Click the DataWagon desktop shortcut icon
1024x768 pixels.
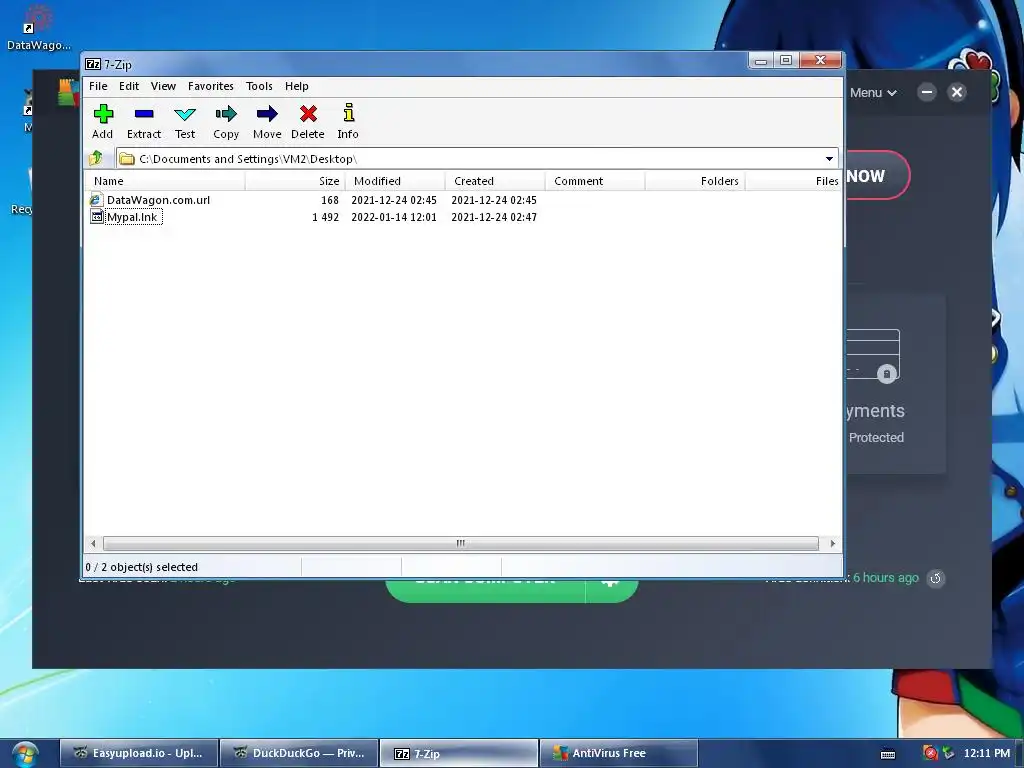coord(39,20)
